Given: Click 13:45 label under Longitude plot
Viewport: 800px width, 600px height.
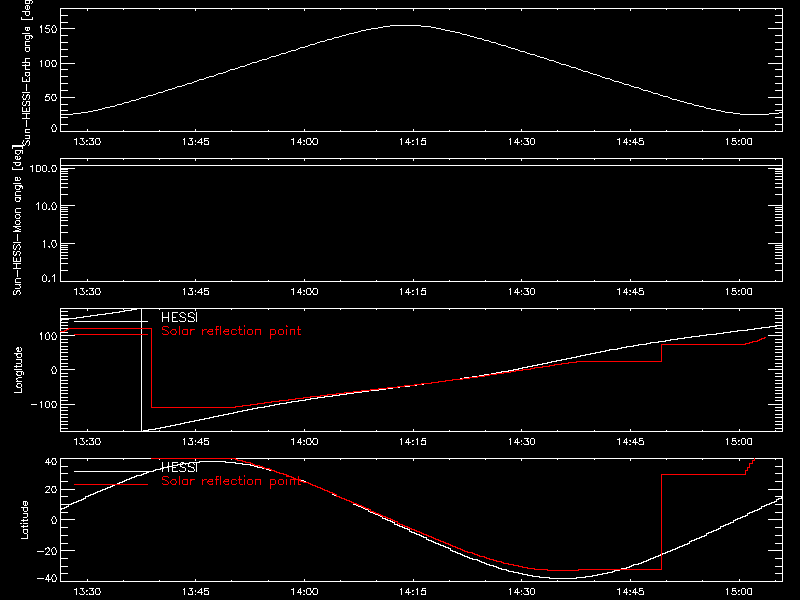Looking at the screenshot, I should click(195, 442).
